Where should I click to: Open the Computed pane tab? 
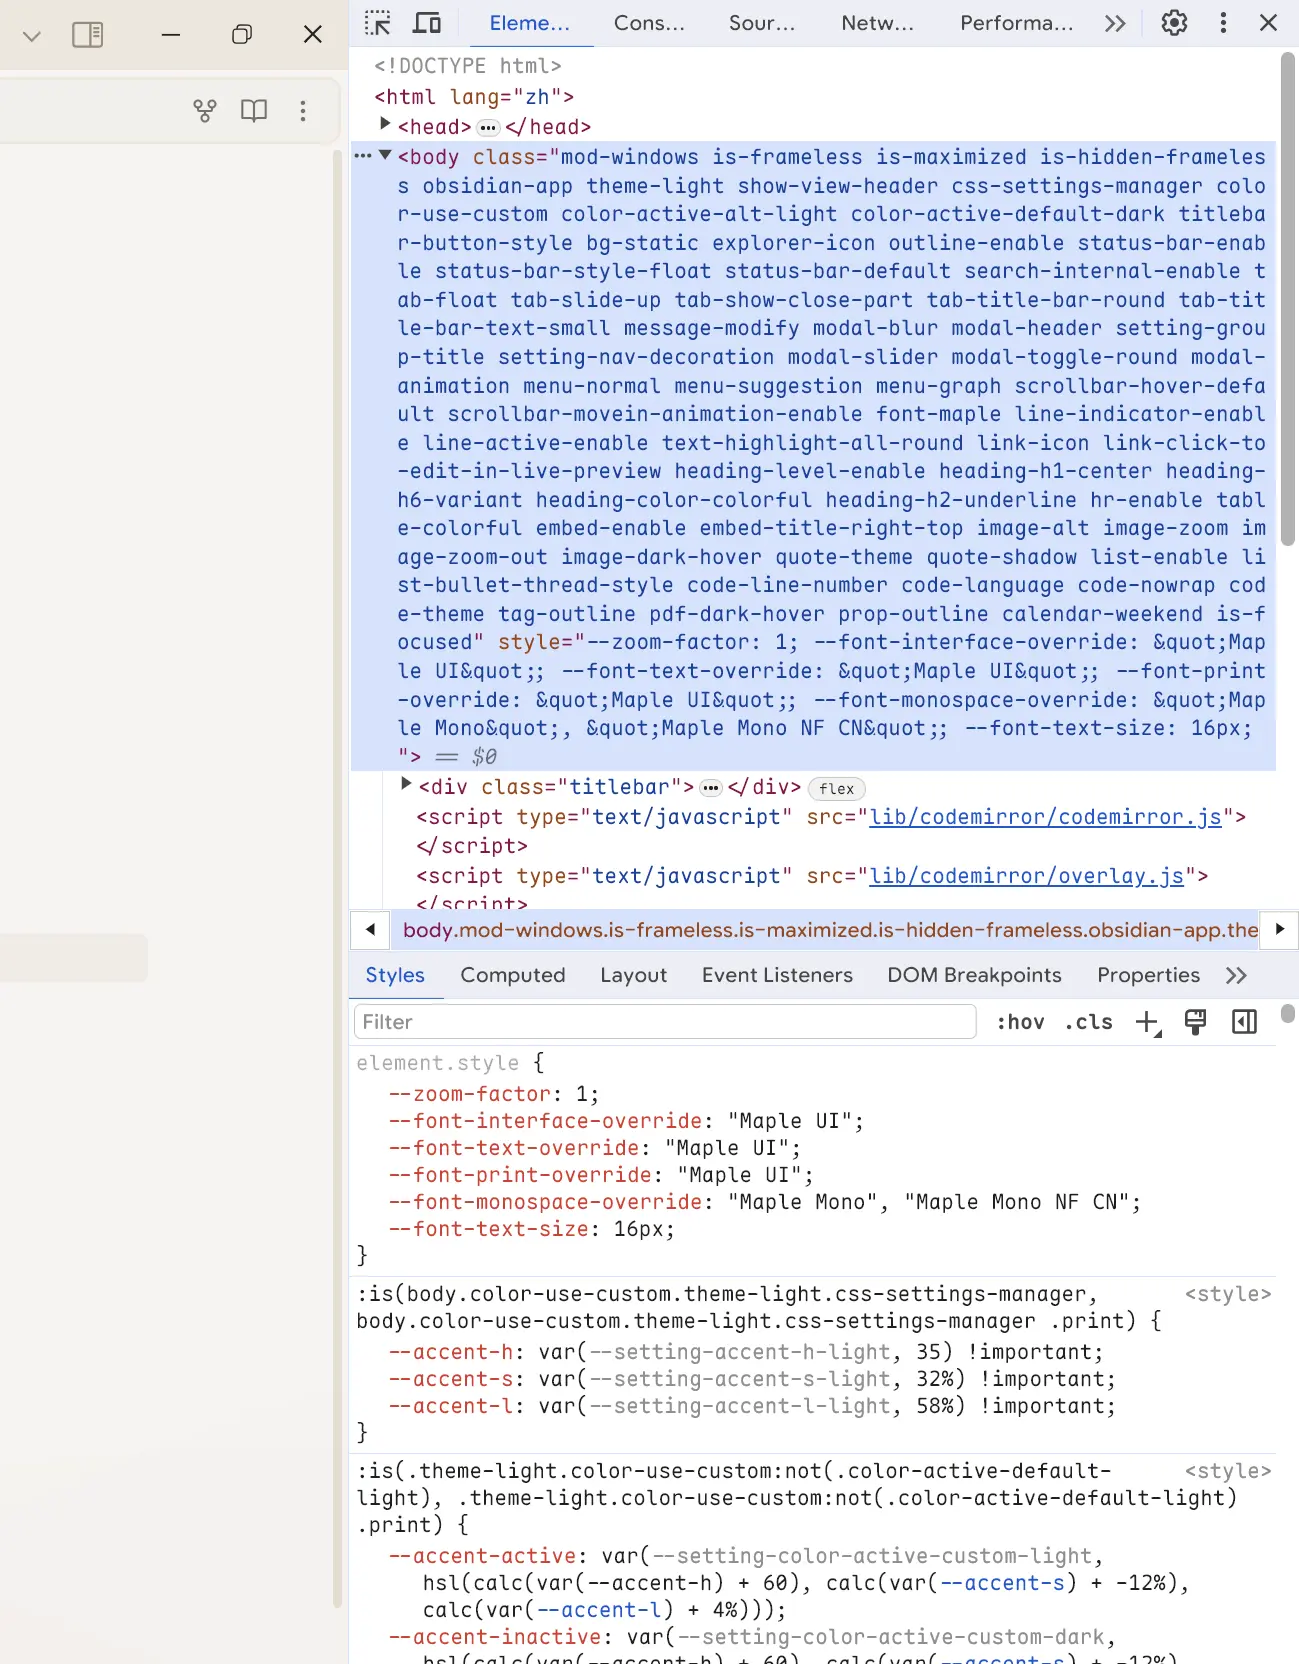(x=513, y=975)
